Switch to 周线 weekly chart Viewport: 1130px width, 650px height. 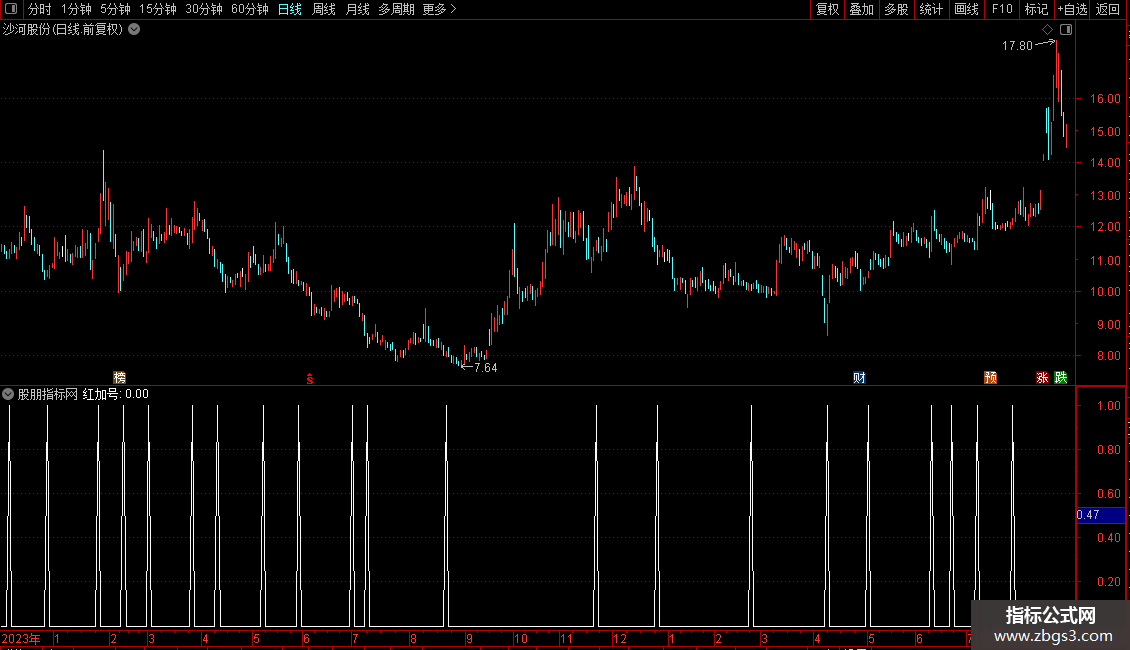(324, 9)
